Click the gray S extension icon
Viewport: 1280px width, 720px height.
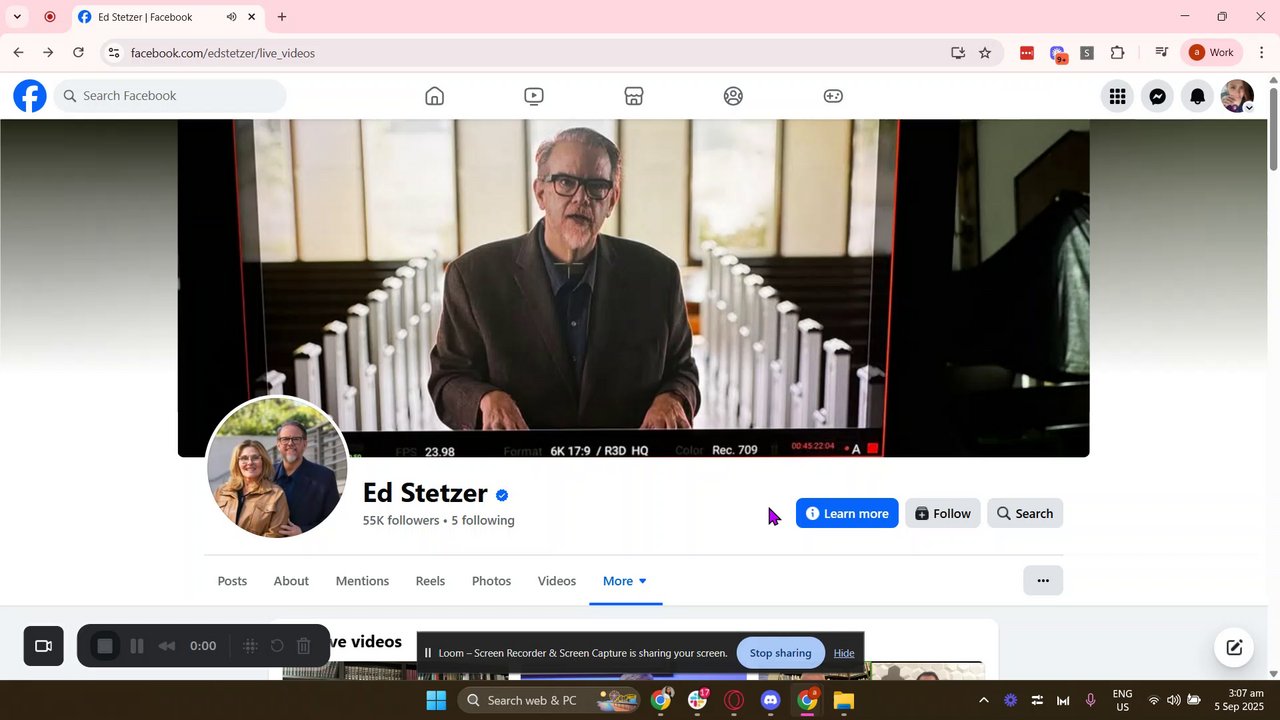(x=1087, y=53)
